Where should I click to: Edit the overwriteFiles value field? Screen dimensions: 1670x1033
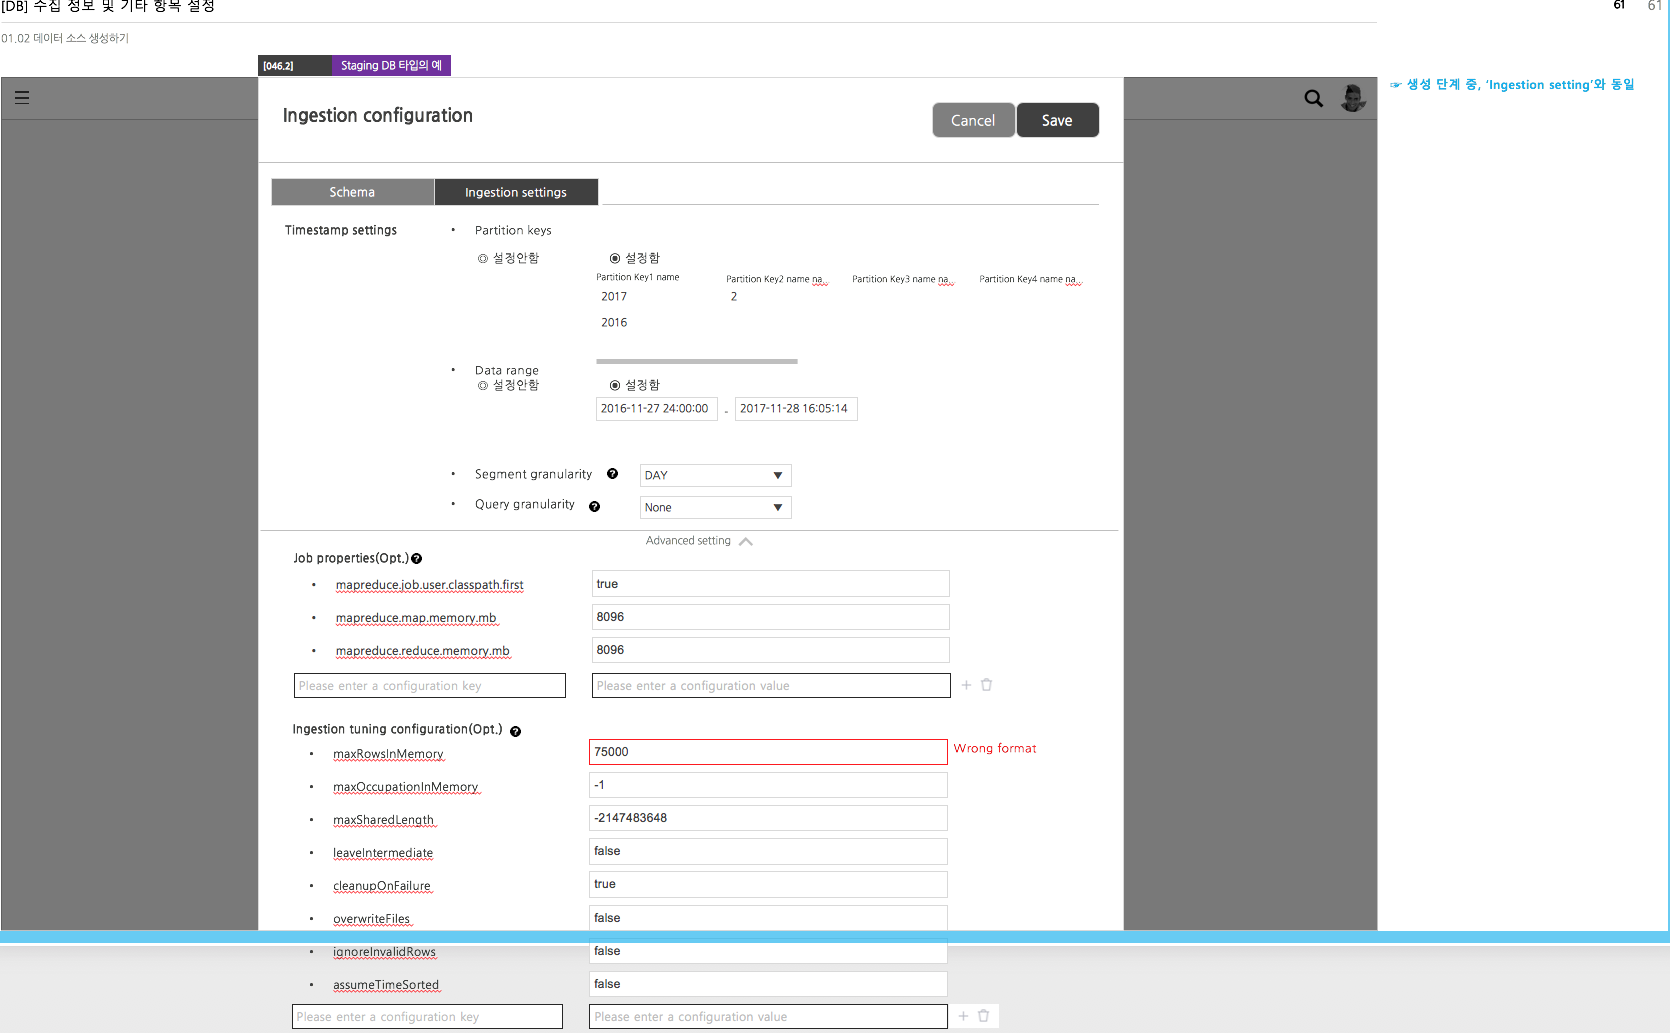(x=768, y=918)
